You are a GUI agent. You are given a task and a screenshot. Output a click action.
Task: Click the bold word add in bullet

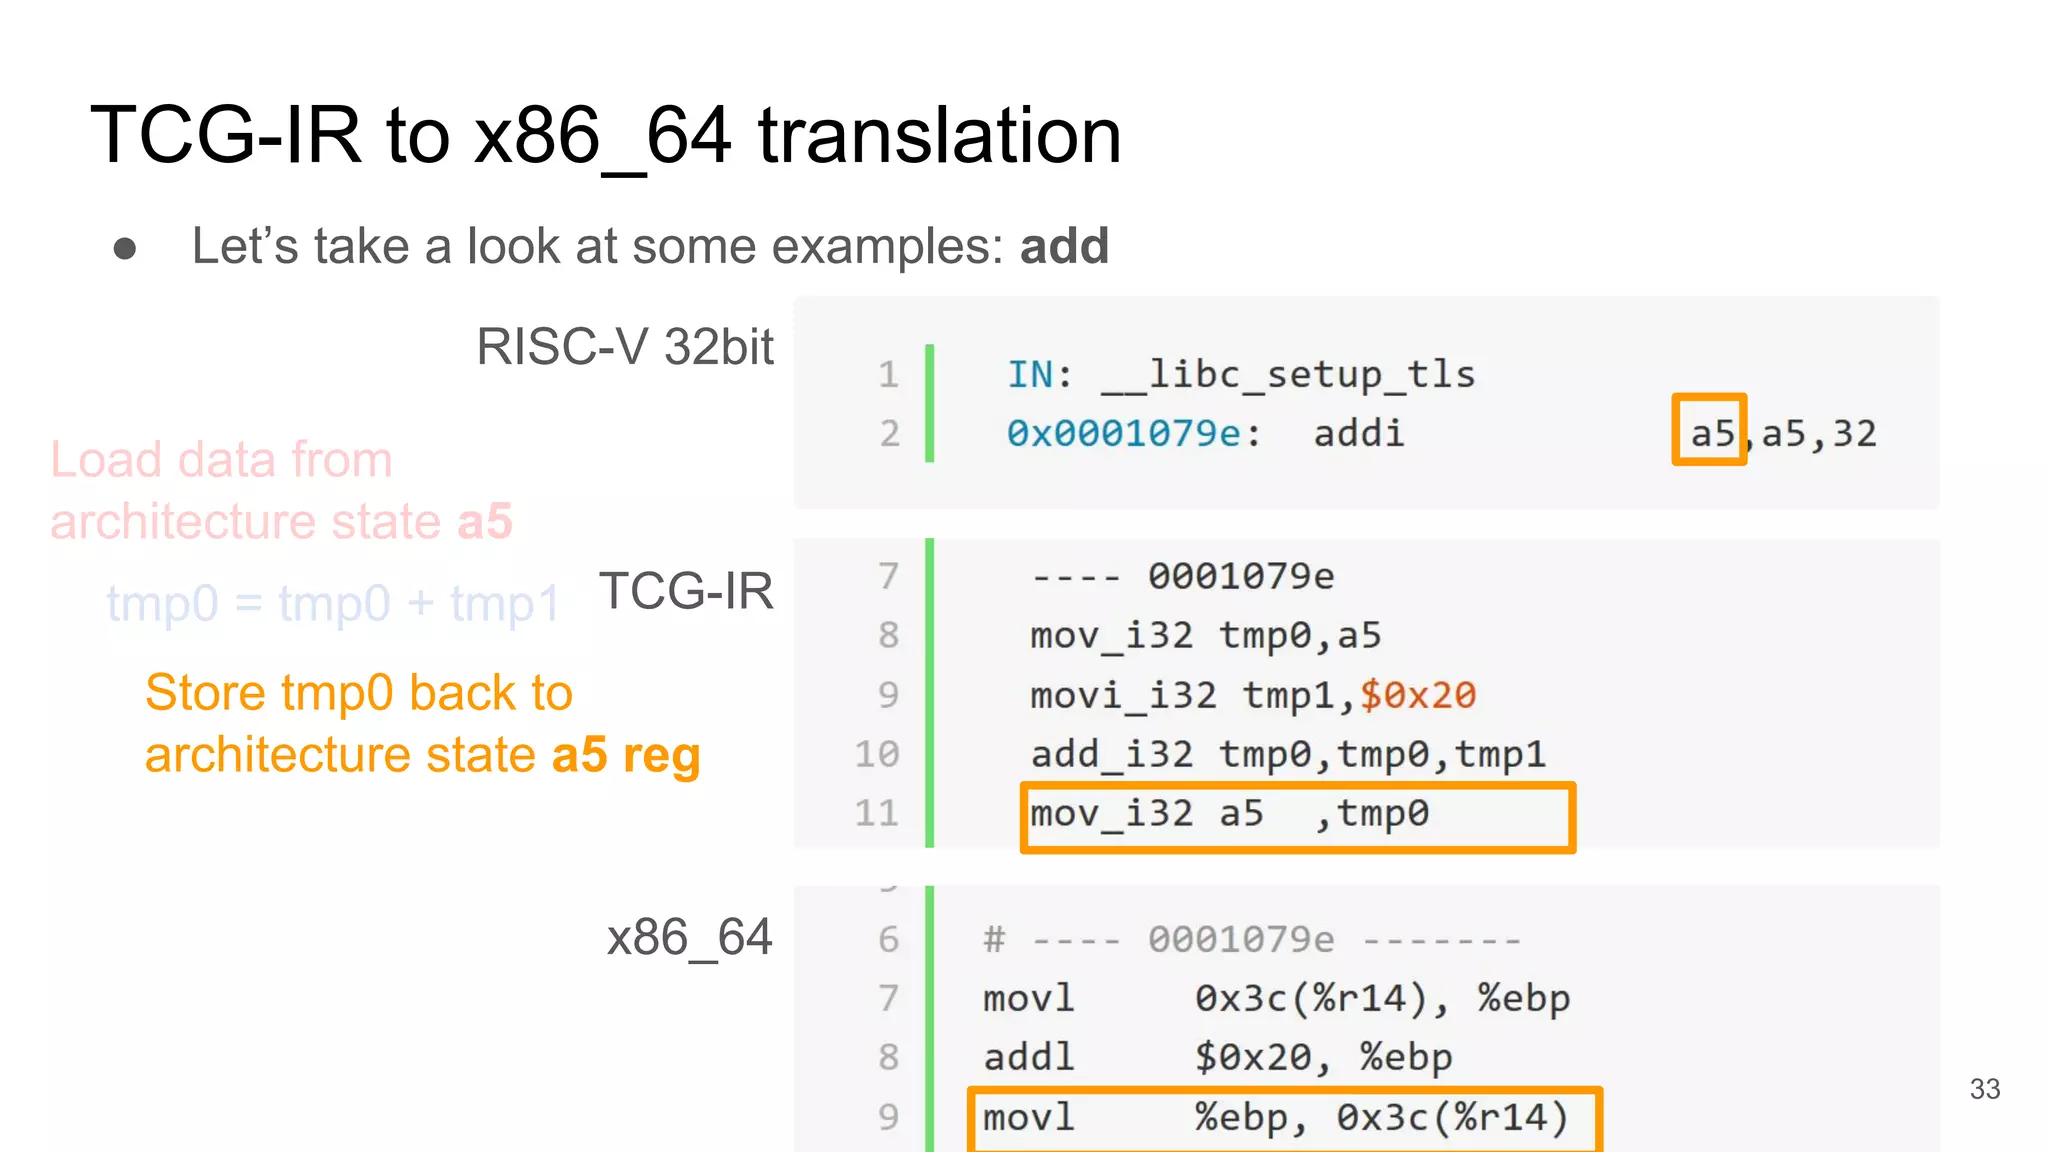(1063, 246)
